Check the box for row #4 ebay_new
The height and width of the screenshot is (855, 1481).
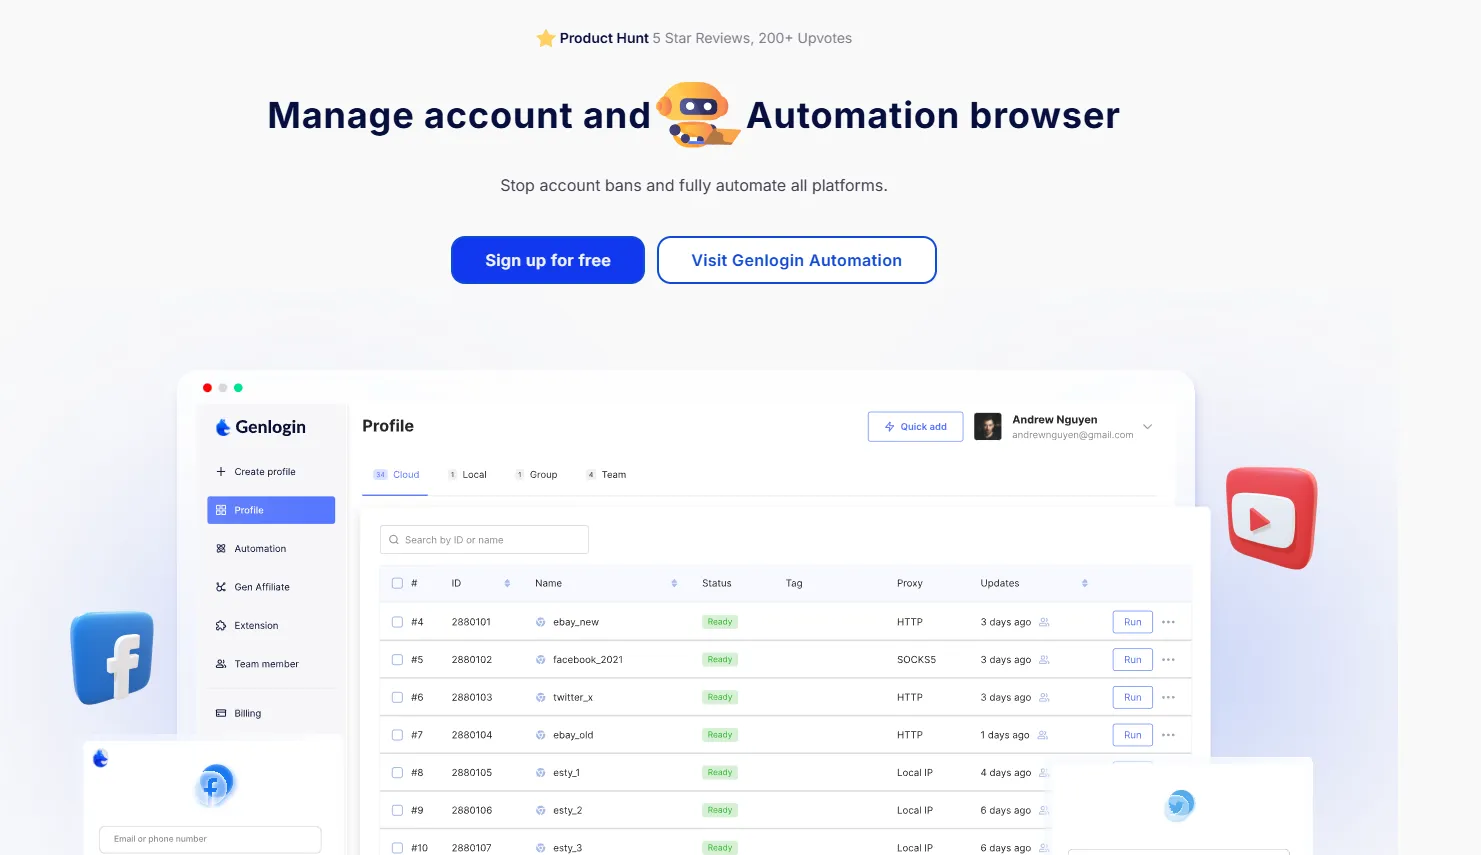[x=397, y=622]
